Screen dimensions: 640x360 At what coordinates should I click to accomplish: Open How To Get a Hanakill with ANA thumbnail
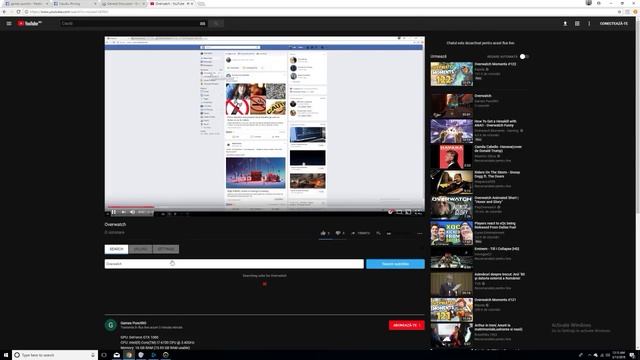[451, 131]
